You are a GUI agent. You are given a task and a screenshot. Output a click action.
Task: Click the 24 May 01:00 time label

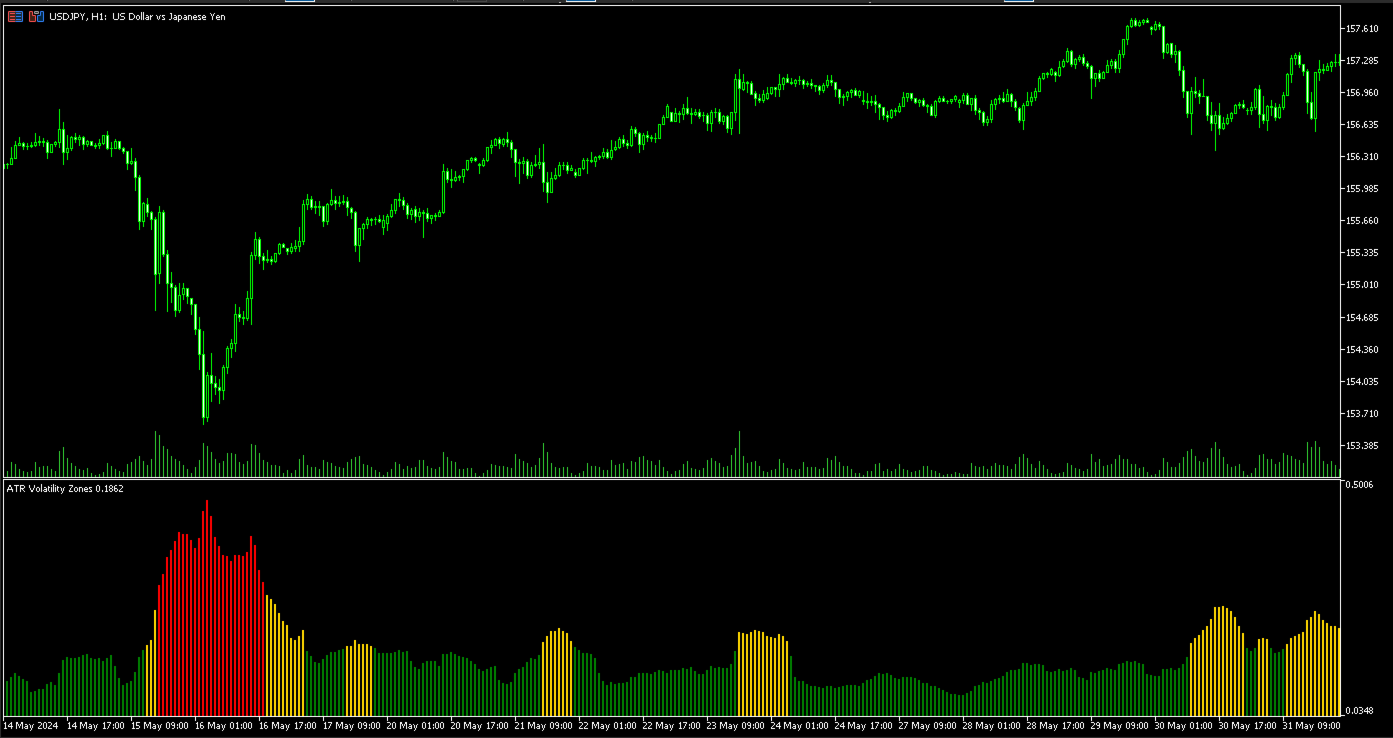pos(802,725)
